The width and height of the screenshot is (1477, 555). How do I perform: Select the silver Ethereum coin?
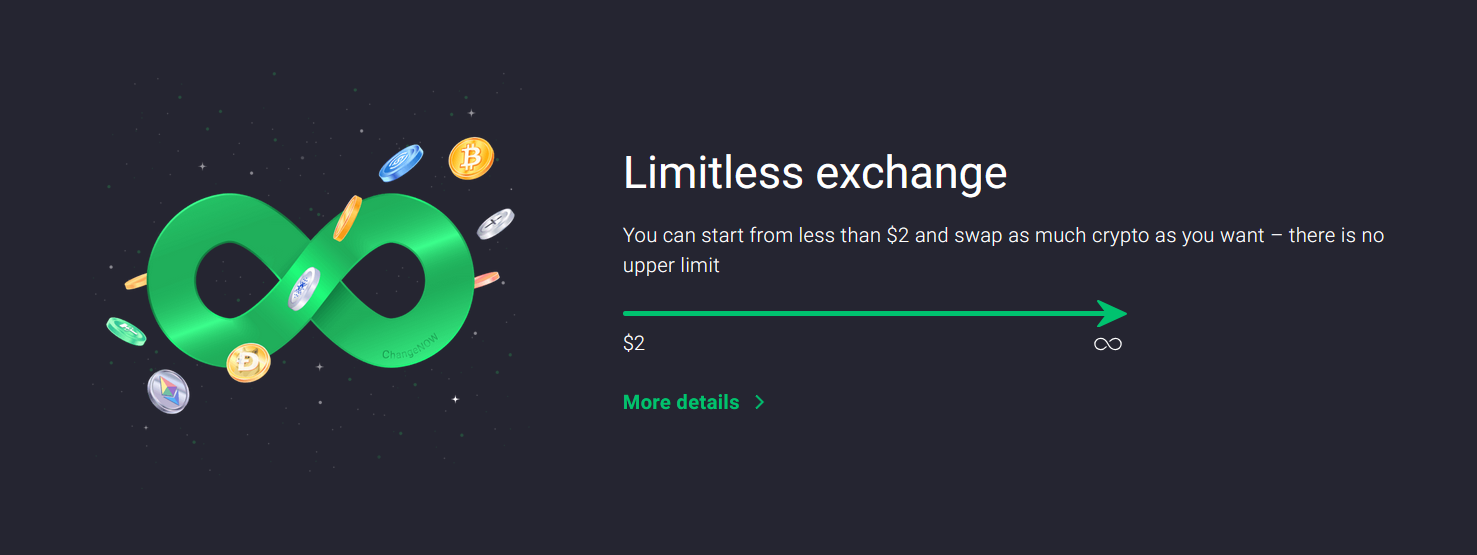pos(168,391)
